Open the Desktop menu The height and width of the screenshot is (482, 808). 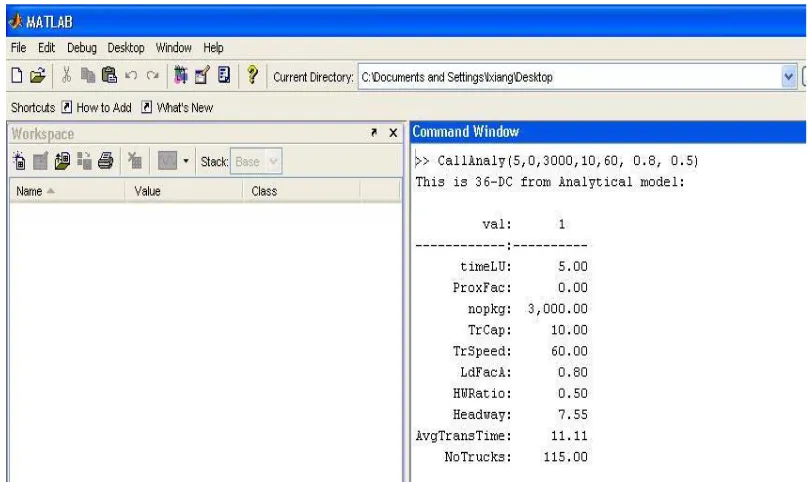click(x=126, y=48)
